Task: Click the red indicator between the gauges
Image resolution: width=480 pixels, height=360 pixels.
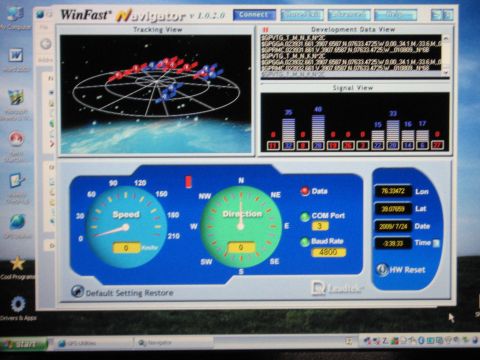Action: click(188, 182)
